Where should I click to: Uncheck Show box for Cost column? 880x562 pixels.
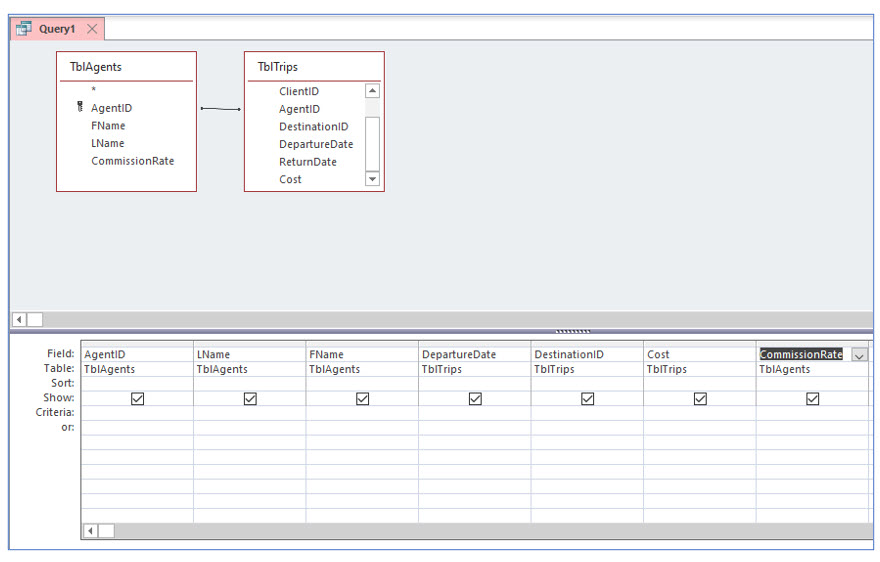click(700, 399)
